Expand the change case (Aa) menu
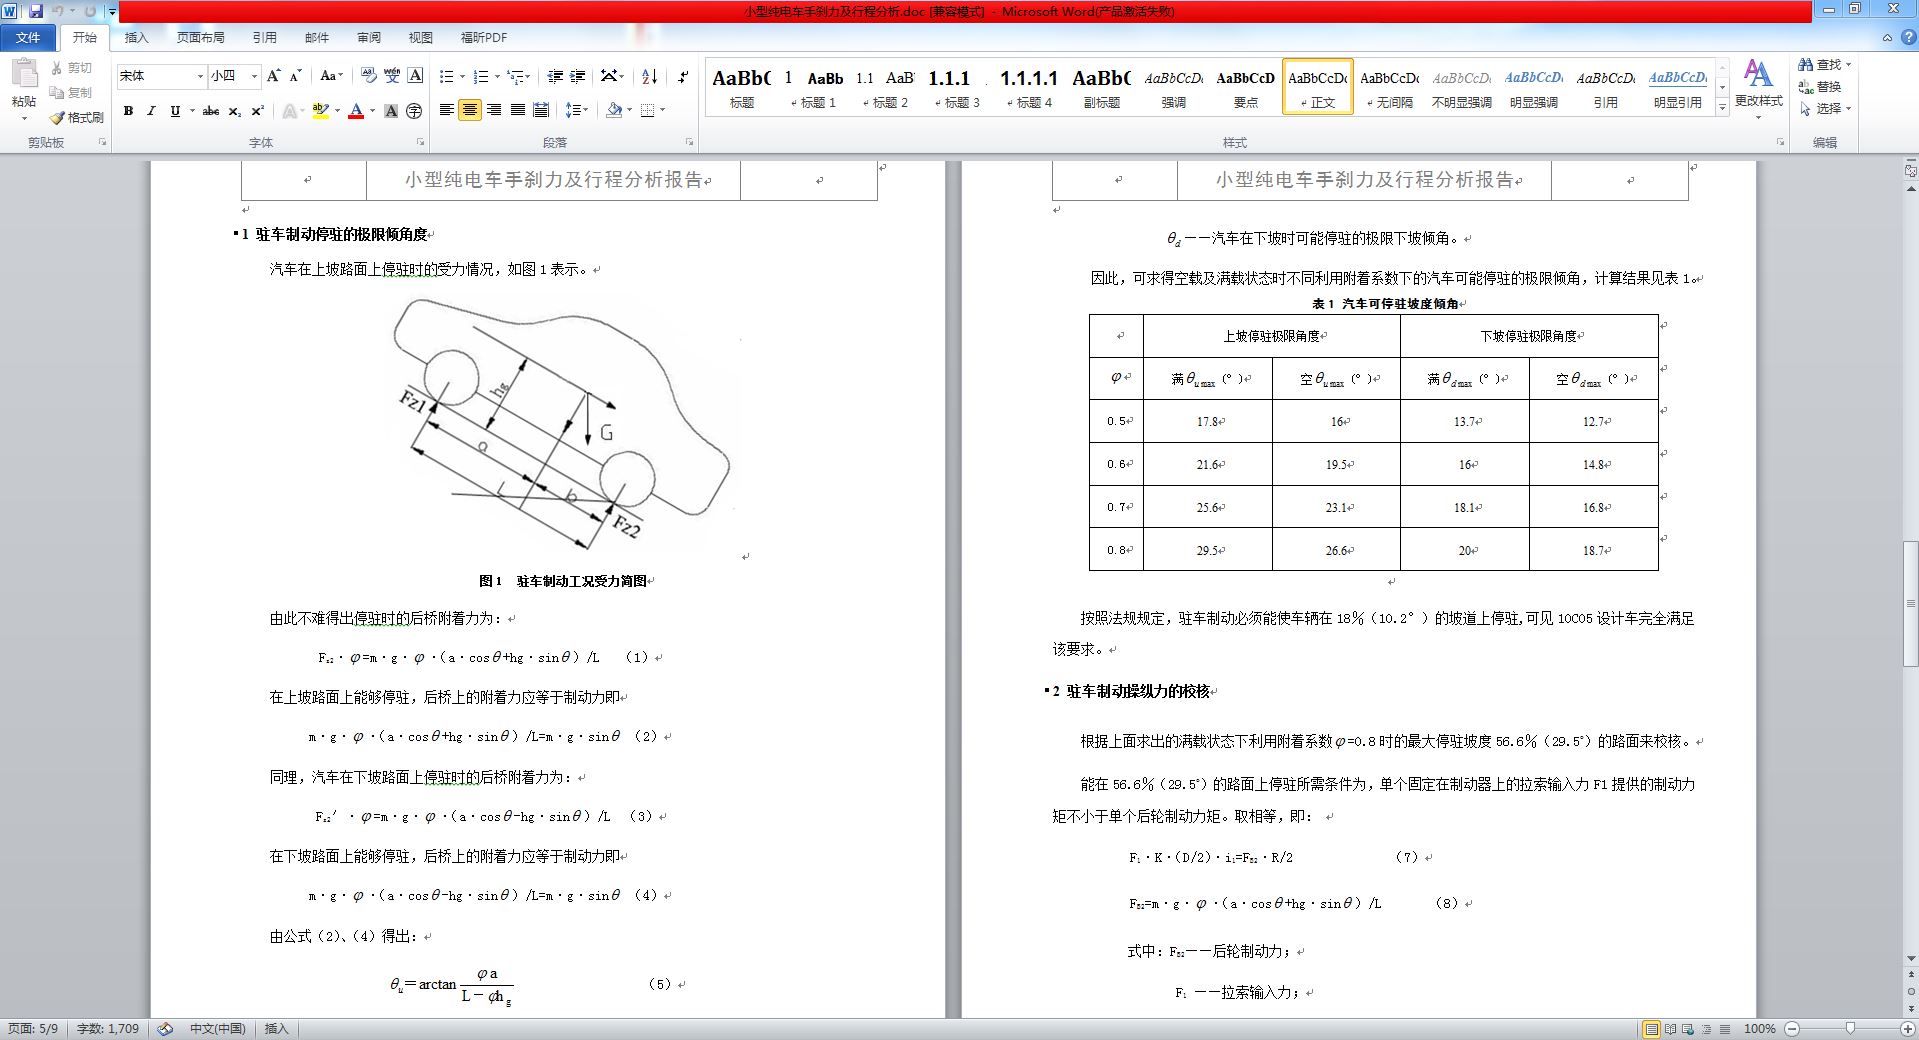This screenshot has height=1040, width=1919. 331,76
